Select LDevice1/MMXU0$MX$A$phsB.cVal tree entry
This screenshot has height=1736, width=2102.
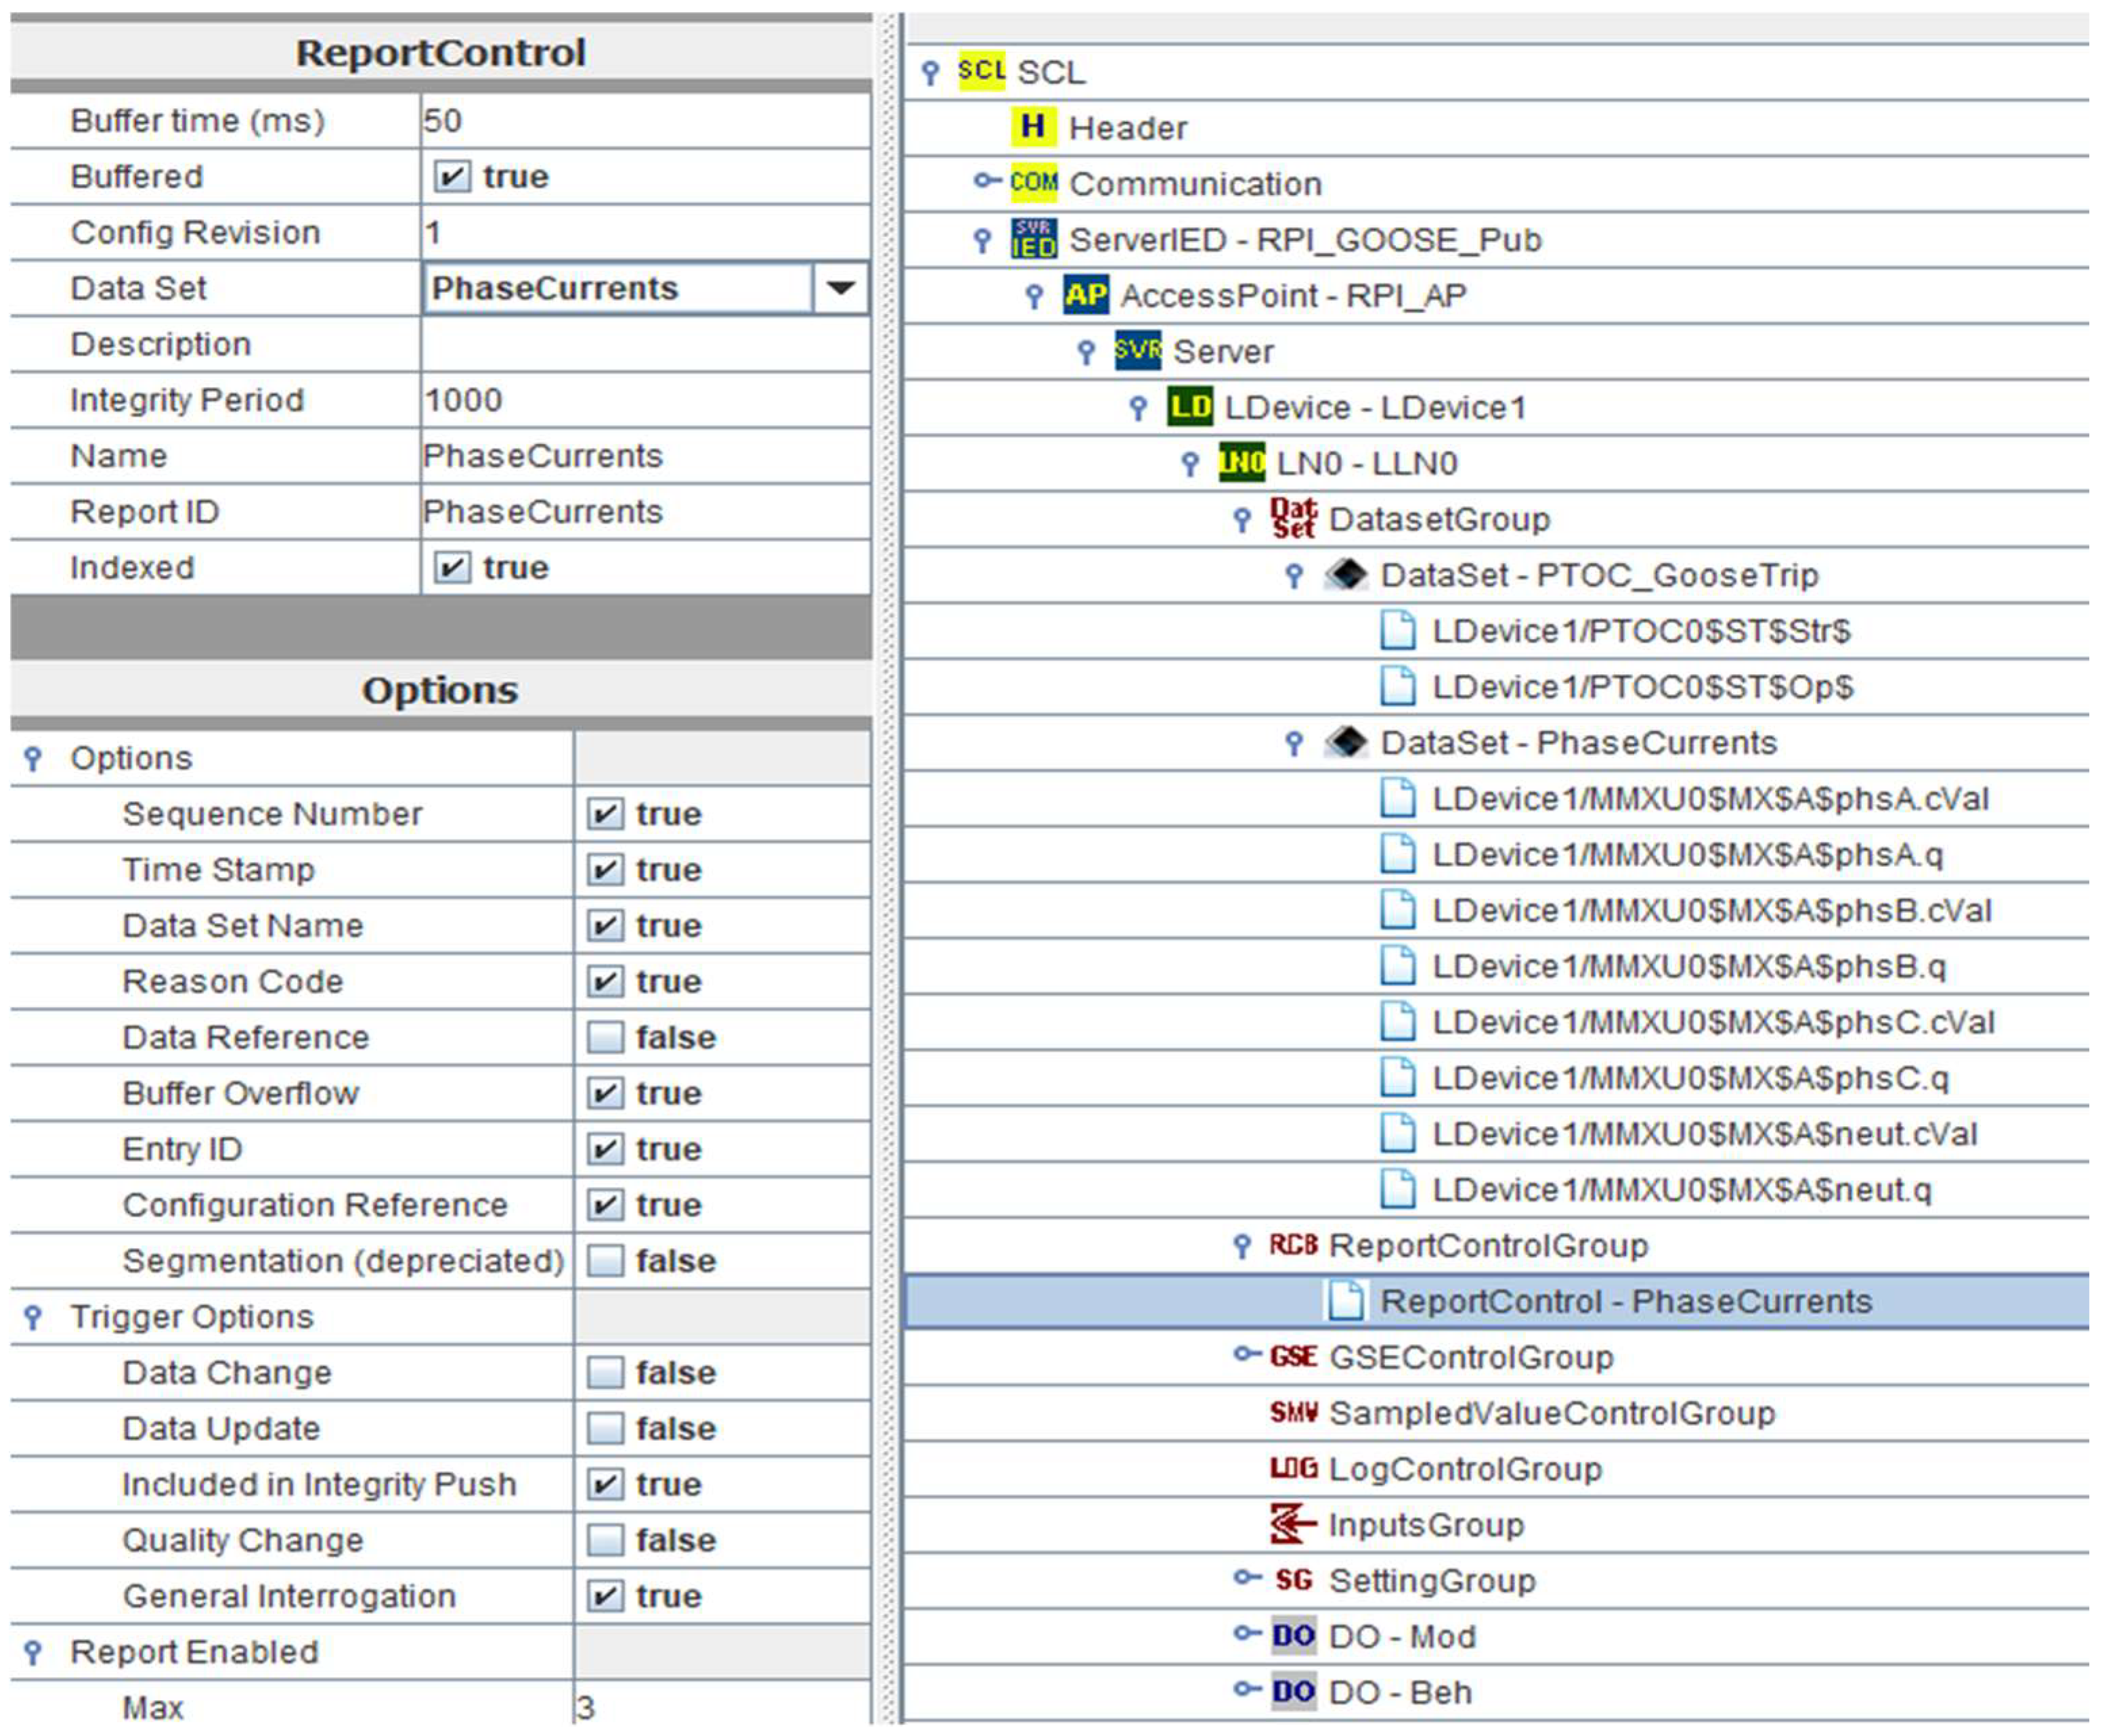(x=1711, y=910)
